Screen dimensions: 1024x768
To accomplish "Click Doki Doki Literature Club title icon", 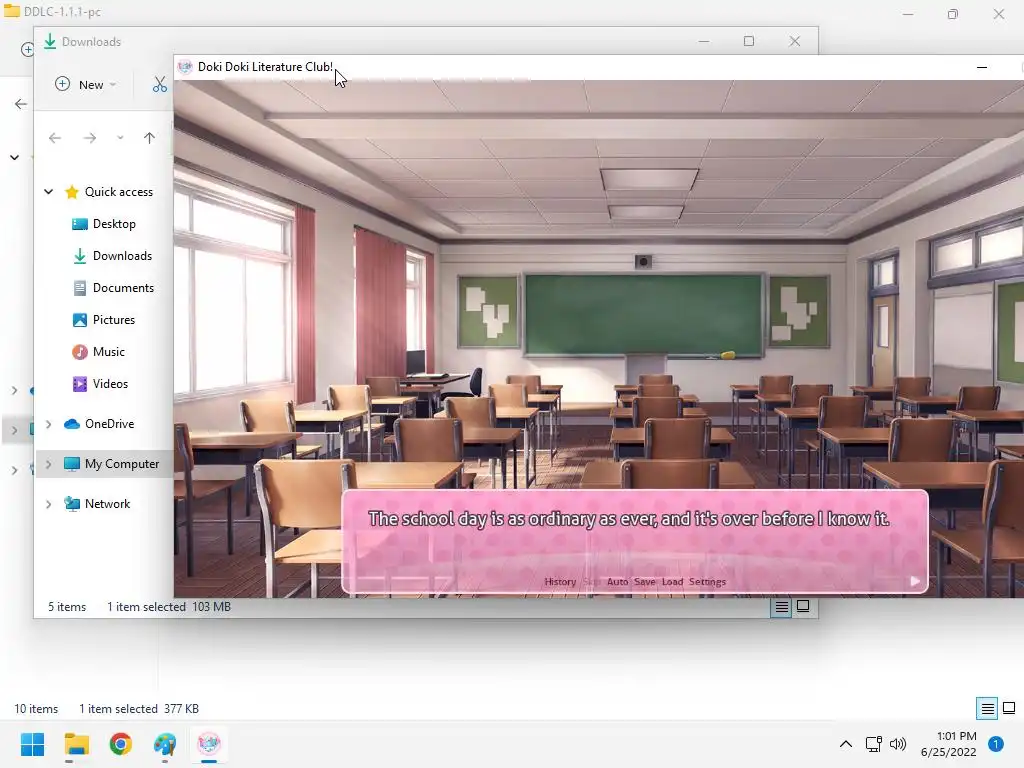I will 185,67.
